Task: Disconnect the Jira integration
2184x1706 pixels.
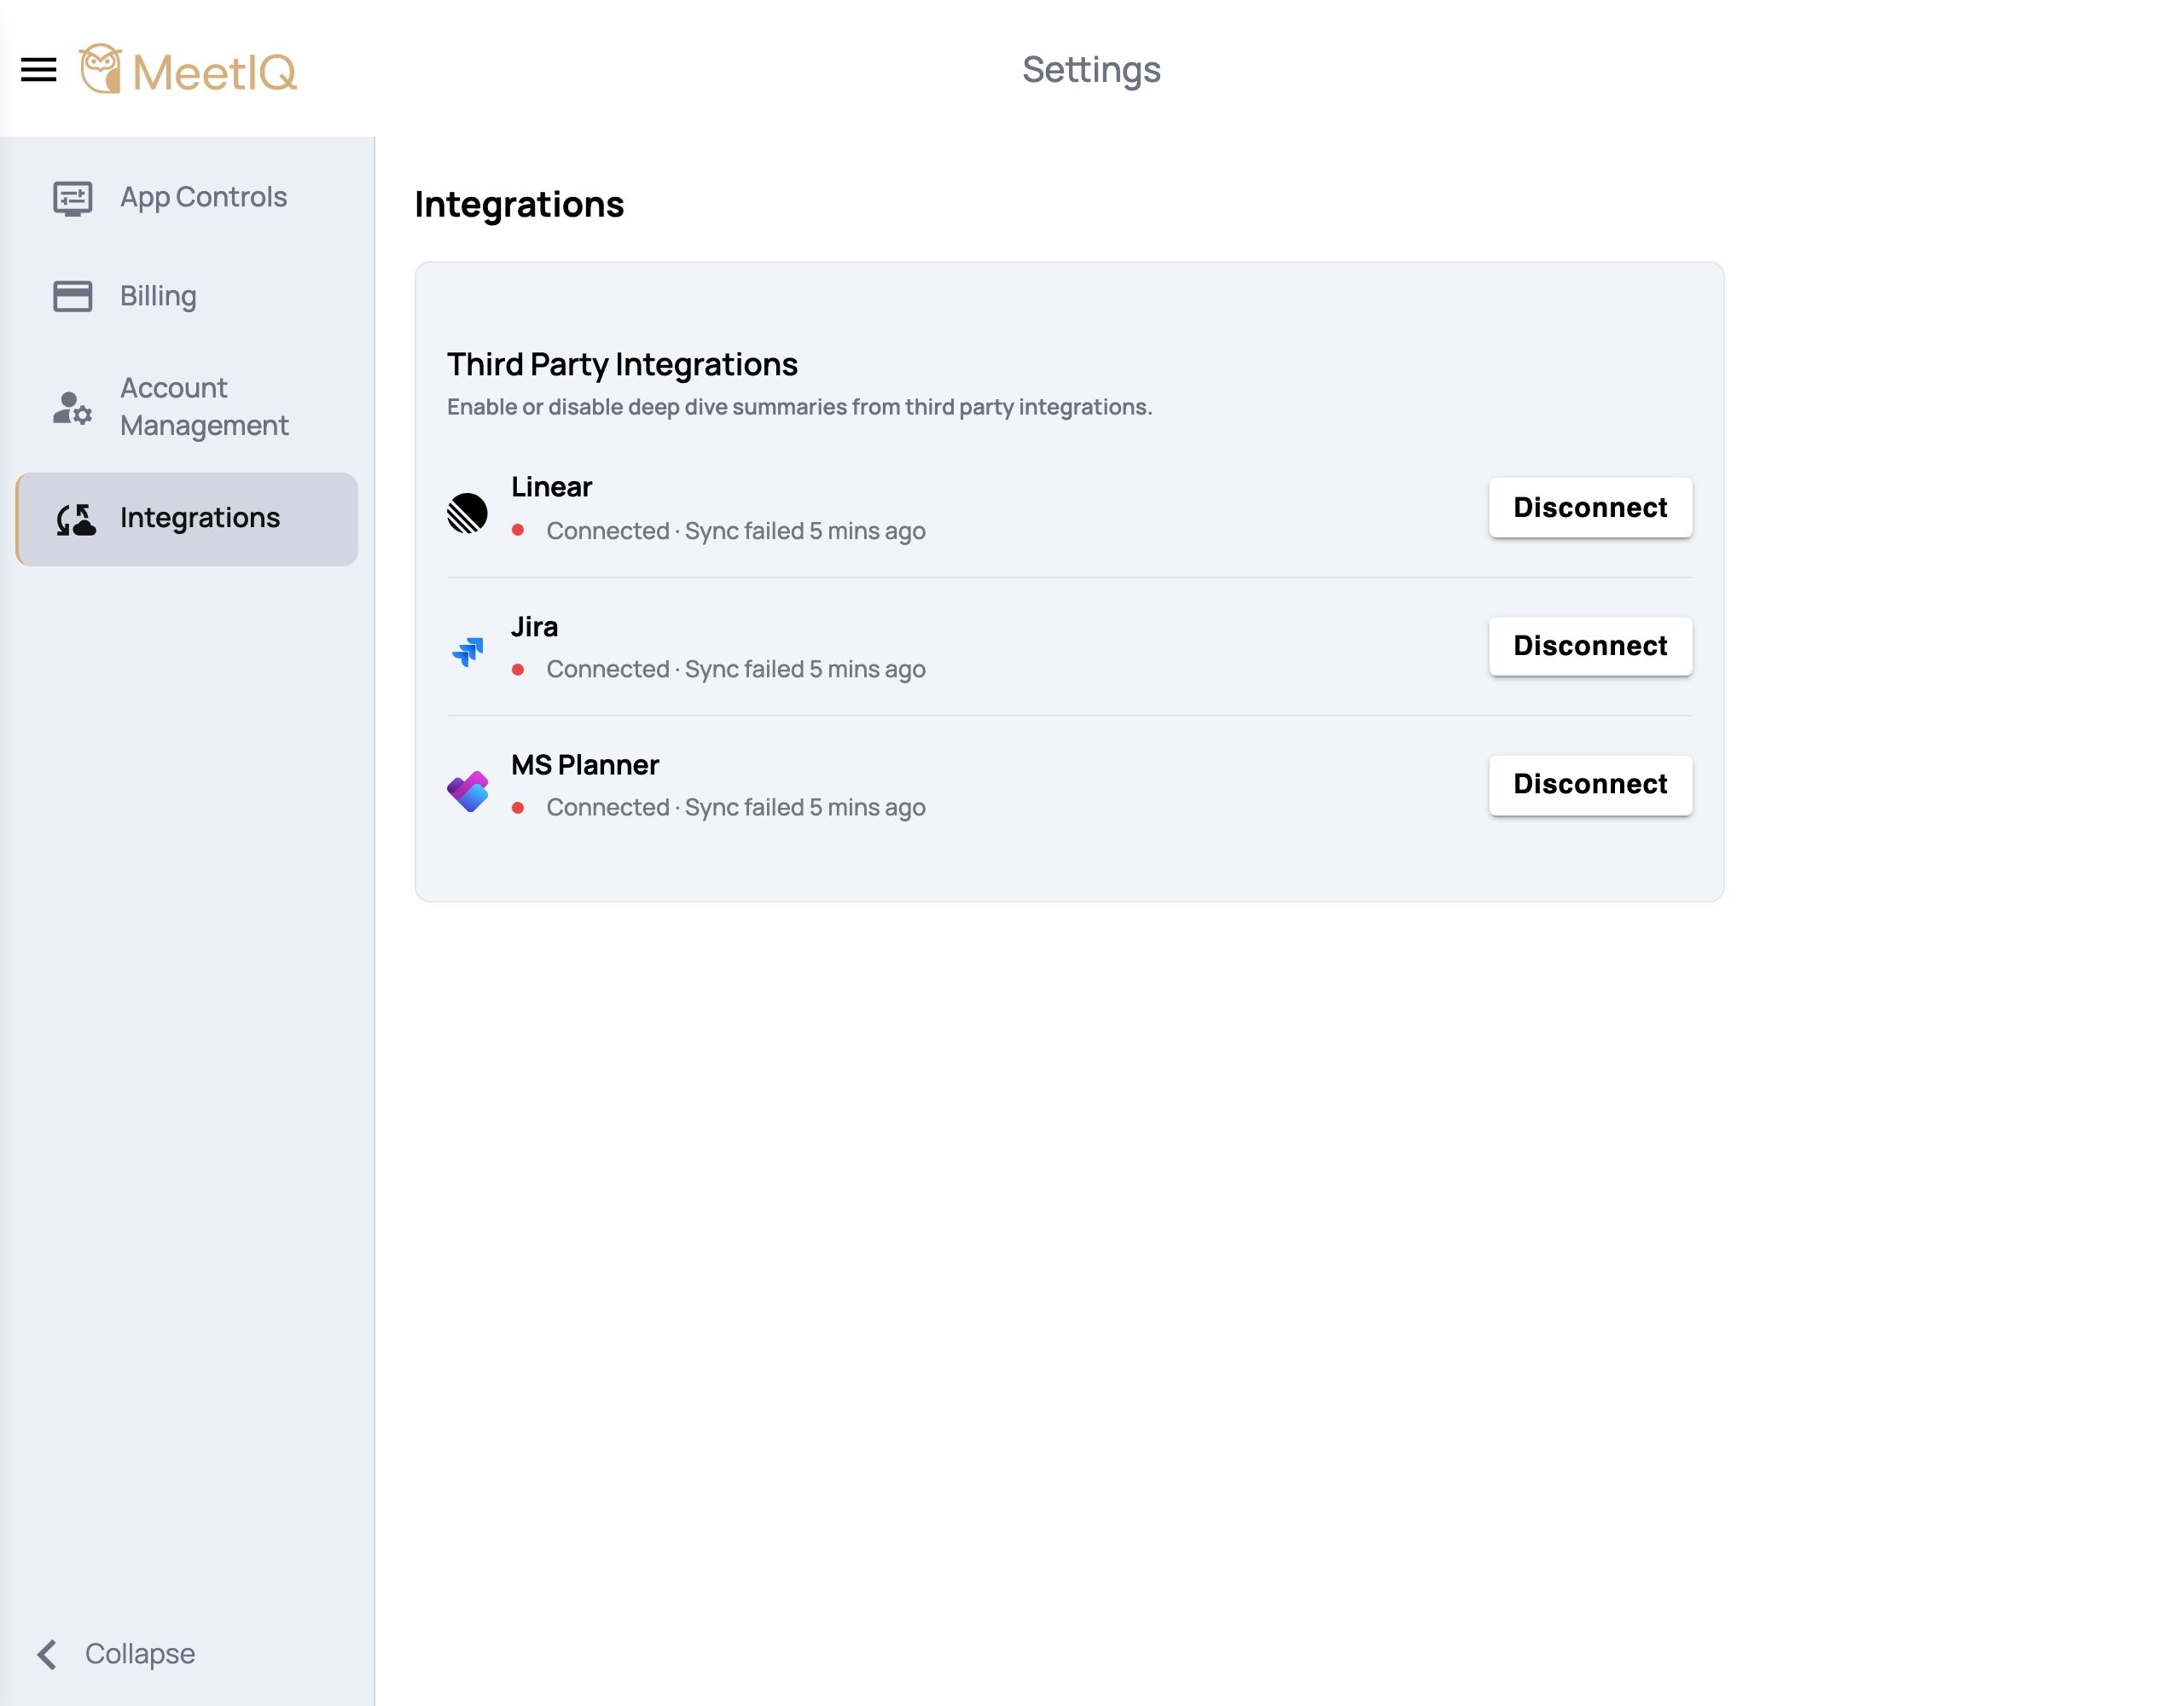Action: tap(1590, 646)
